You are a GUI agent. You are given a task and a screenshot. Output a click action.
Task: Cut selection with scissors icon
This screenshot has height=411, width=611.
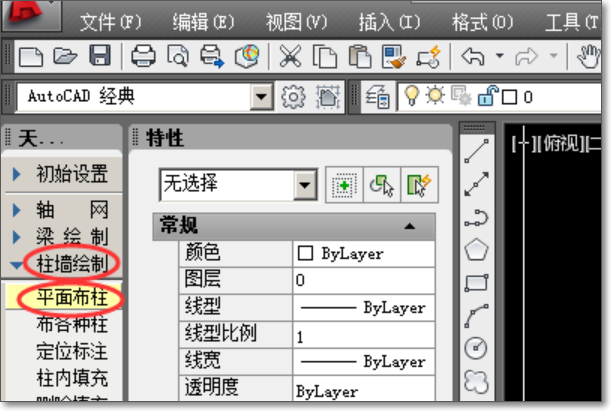(x=290, y=56)
